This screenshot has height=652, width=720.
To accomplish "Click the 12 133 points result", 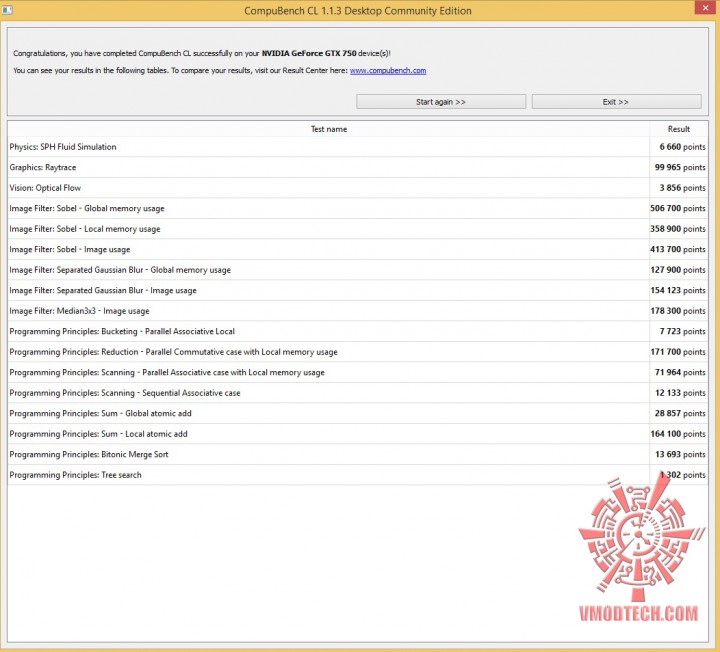I will point(680,393).
